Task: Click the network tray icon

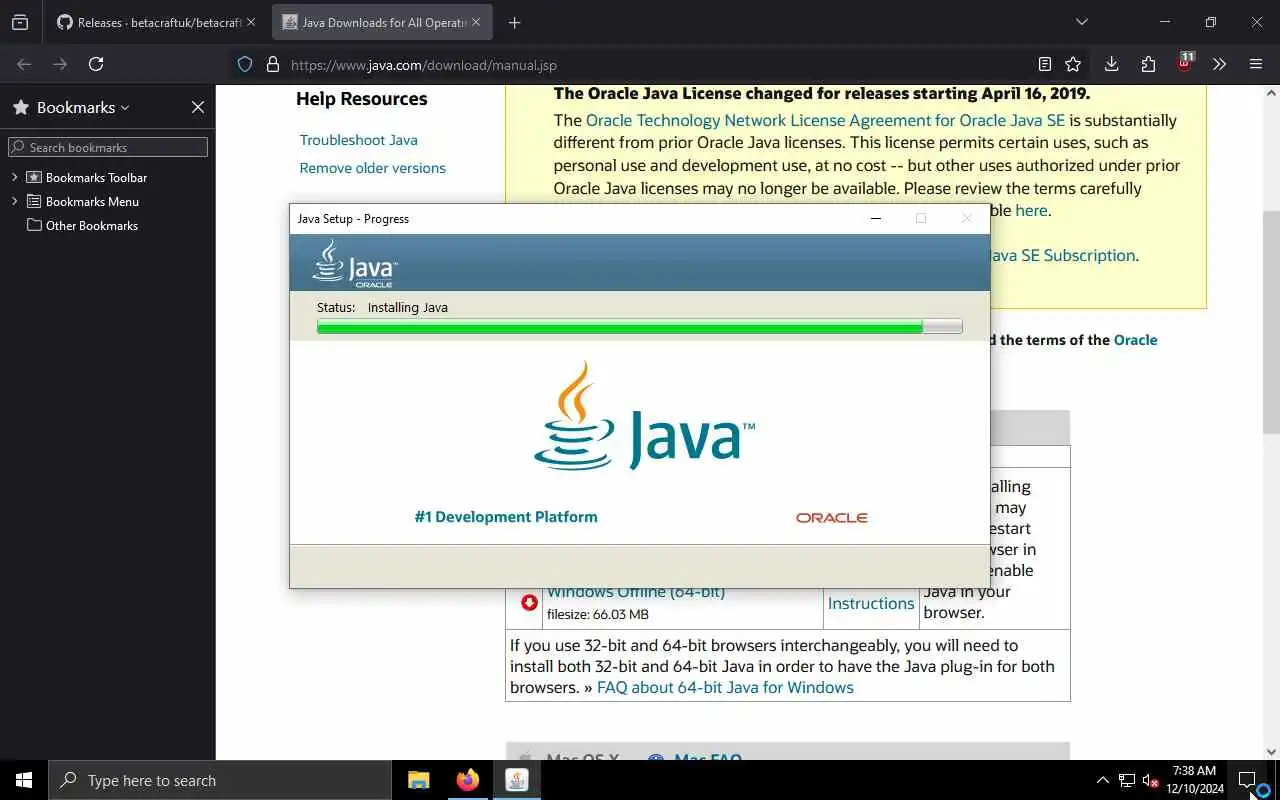Action: point(1127,780)
